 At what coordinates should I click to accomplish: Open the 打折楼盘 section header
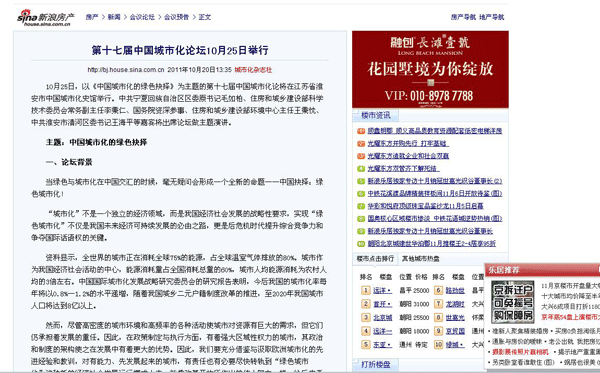[375, 364]
